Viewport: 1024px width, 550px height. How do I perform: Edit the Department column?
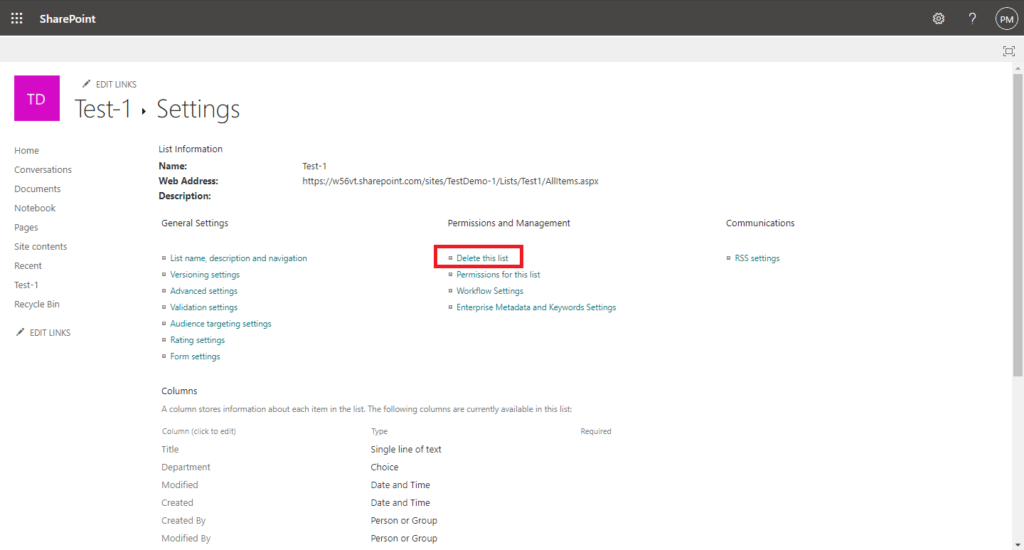pyautogui.click(x=186, y=467)
